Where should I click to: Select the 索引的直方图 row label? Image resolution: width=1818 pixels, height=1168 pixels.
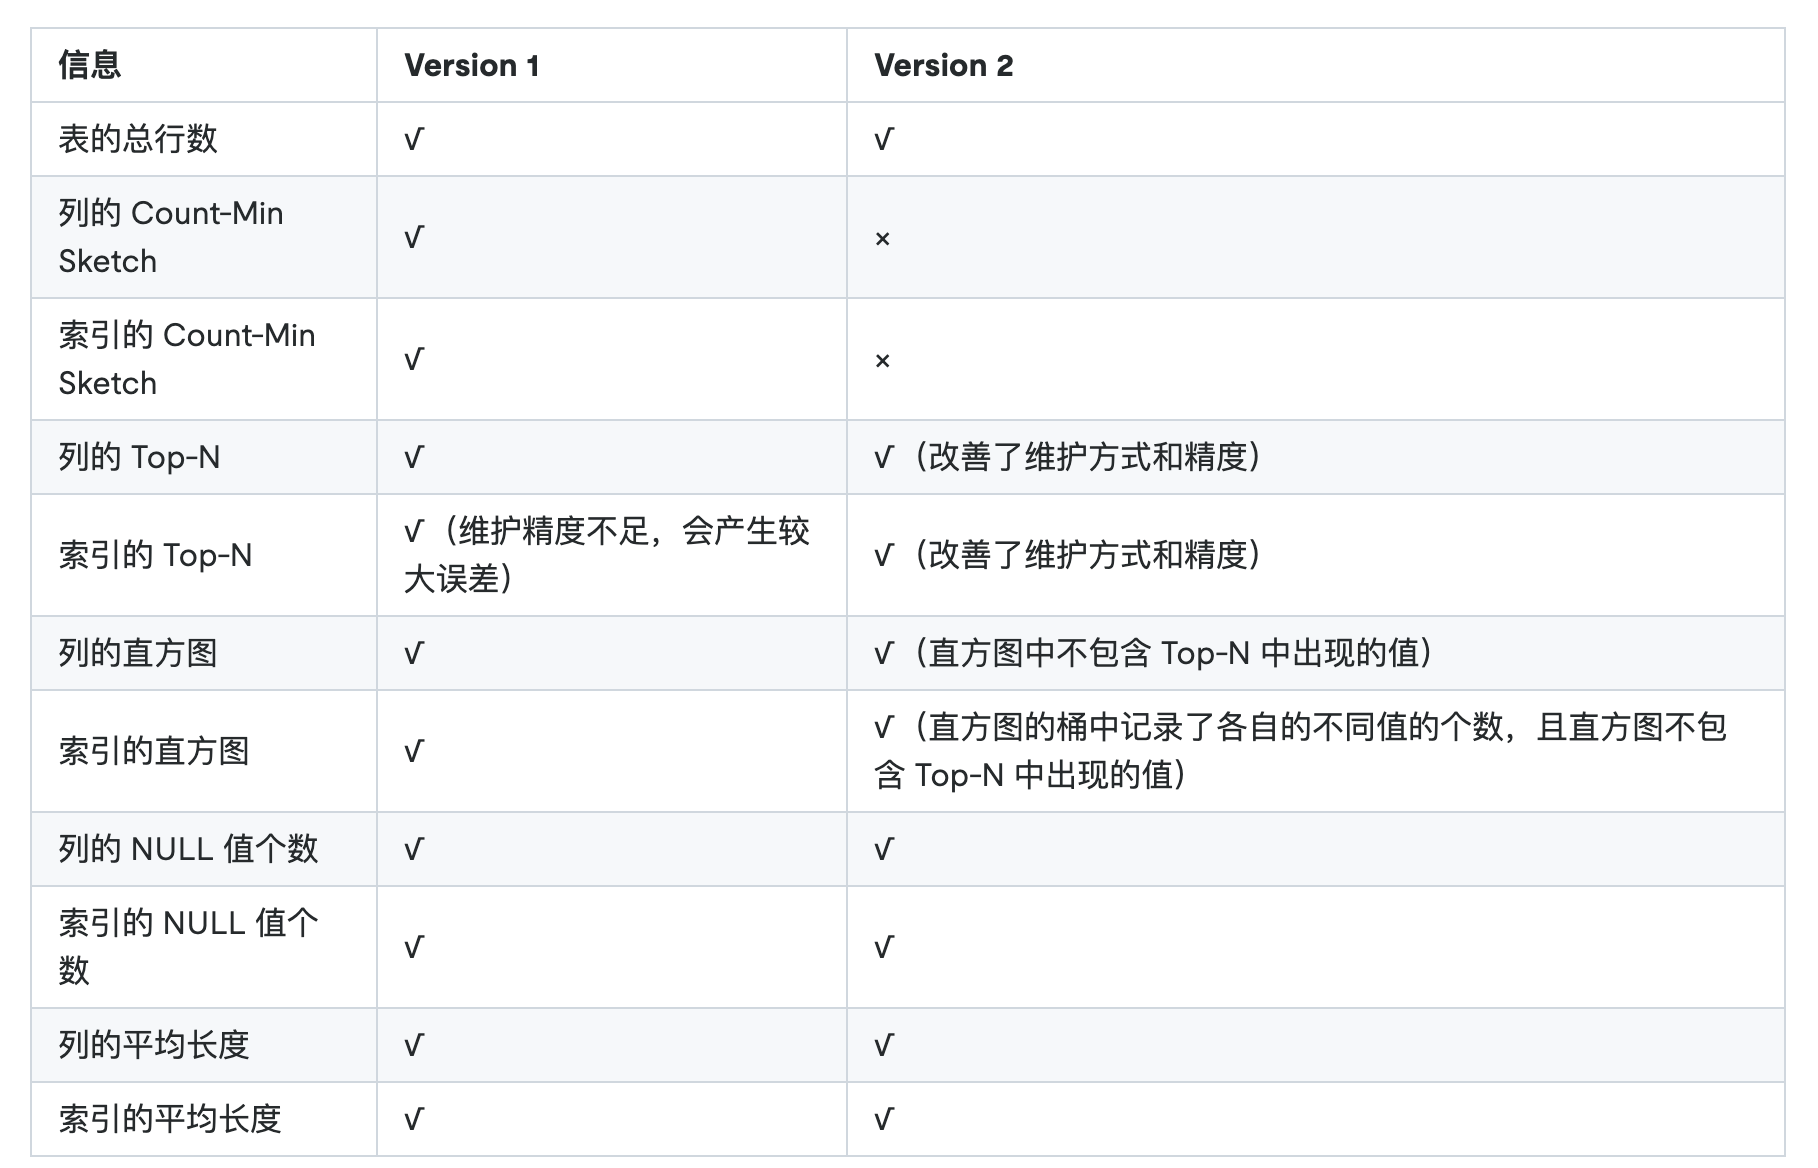(x=154, y=751)
